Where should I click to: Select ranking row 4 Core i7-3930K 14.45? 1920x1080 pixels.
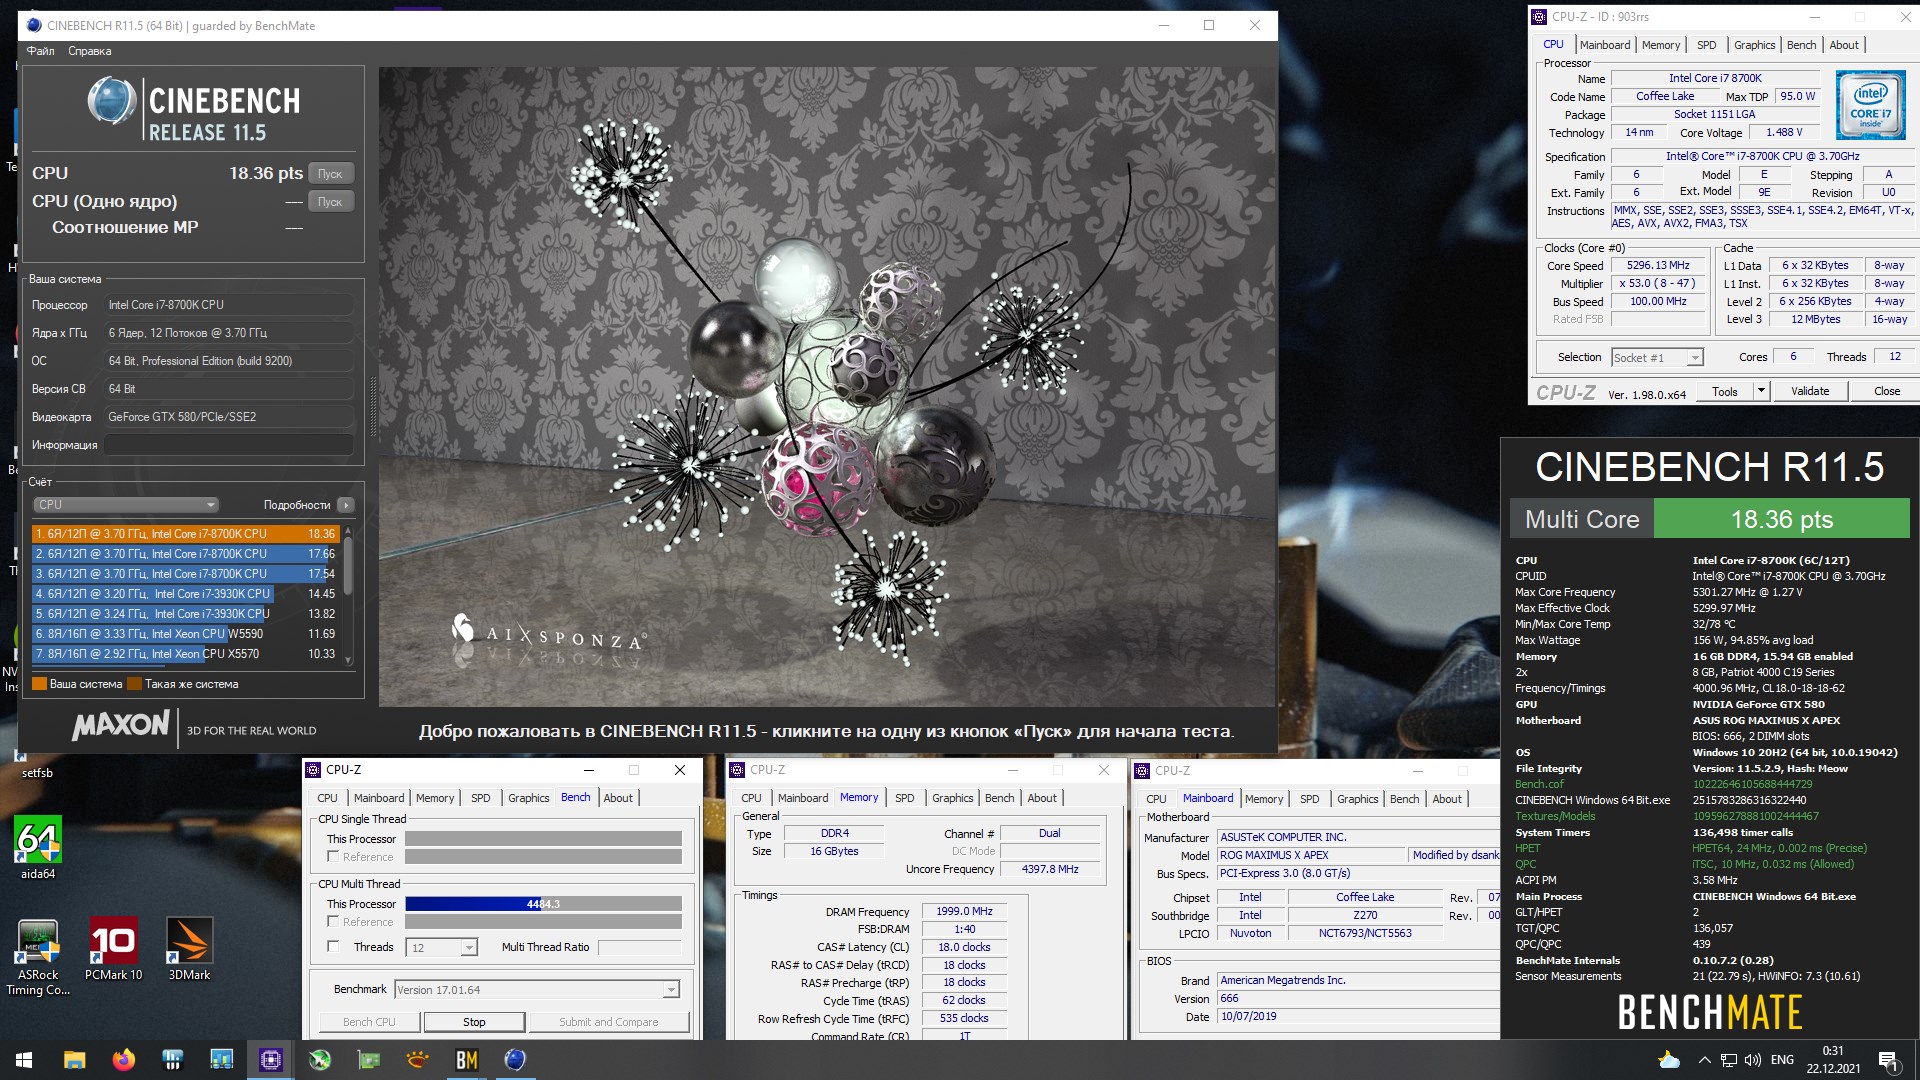186,594
